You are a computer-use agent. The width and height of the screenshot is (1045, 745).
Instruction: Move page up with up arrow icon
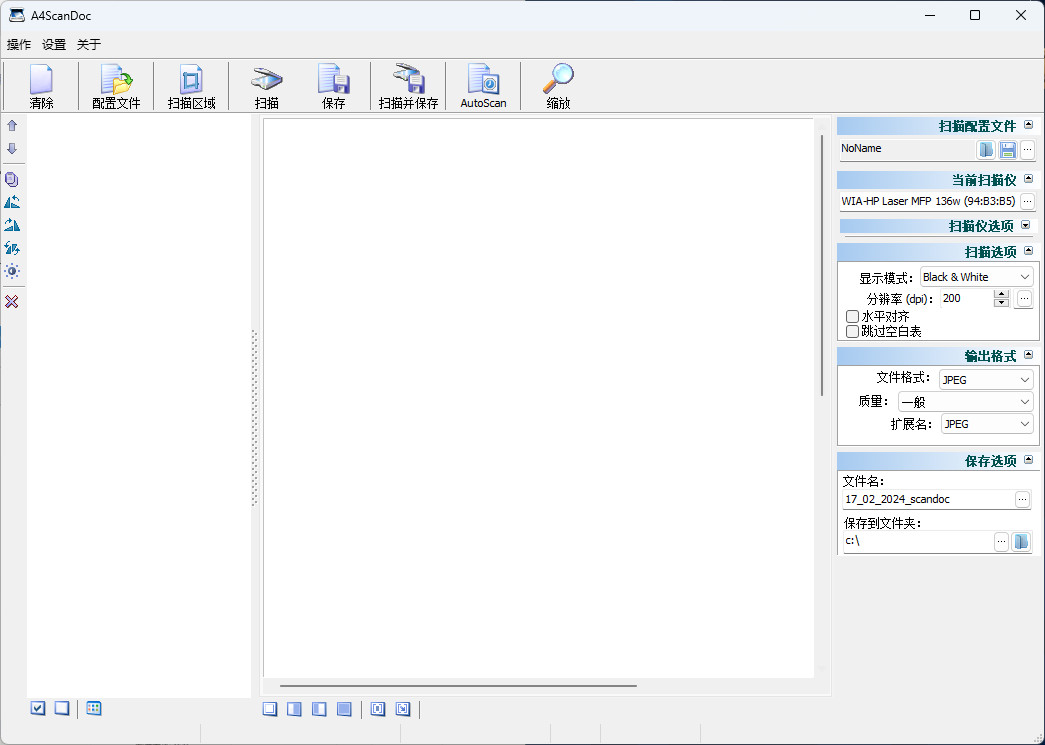12,125
